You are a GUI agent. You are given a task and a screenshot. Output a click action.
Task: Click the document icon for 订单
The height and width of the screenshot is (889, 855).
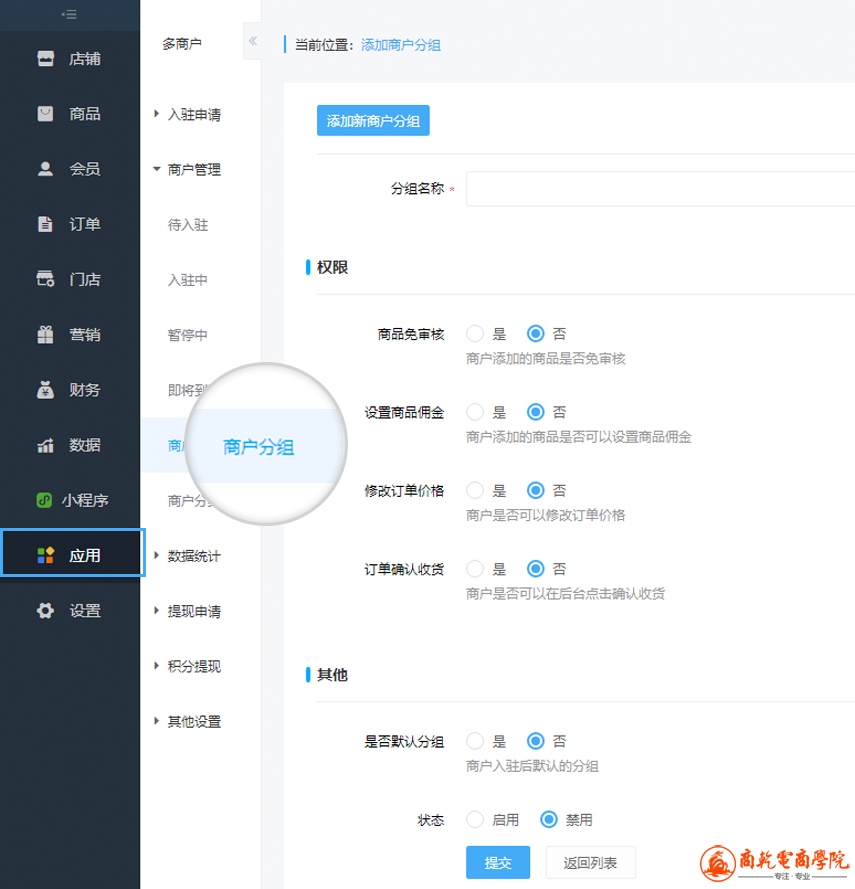[x=45, y=224]
